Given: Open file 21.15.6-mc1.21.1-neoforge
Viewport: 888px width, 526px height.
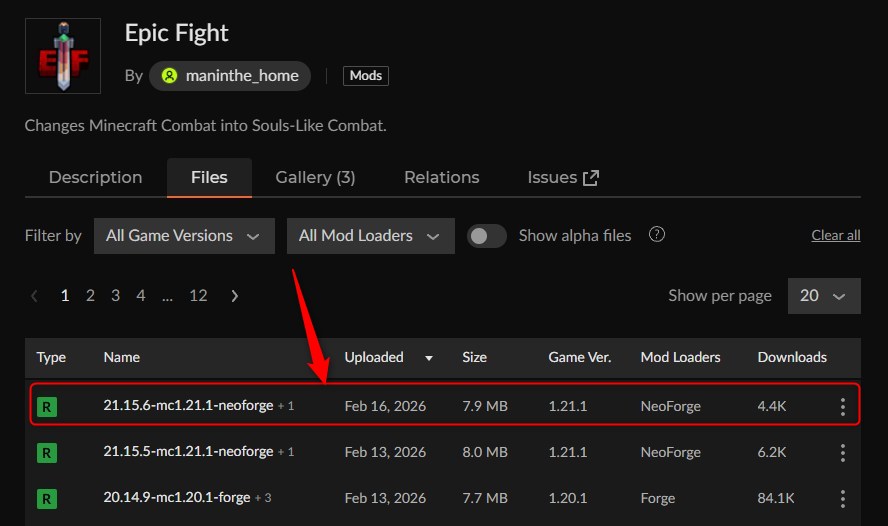Looking at the screenshot, I should pos(188,405).
